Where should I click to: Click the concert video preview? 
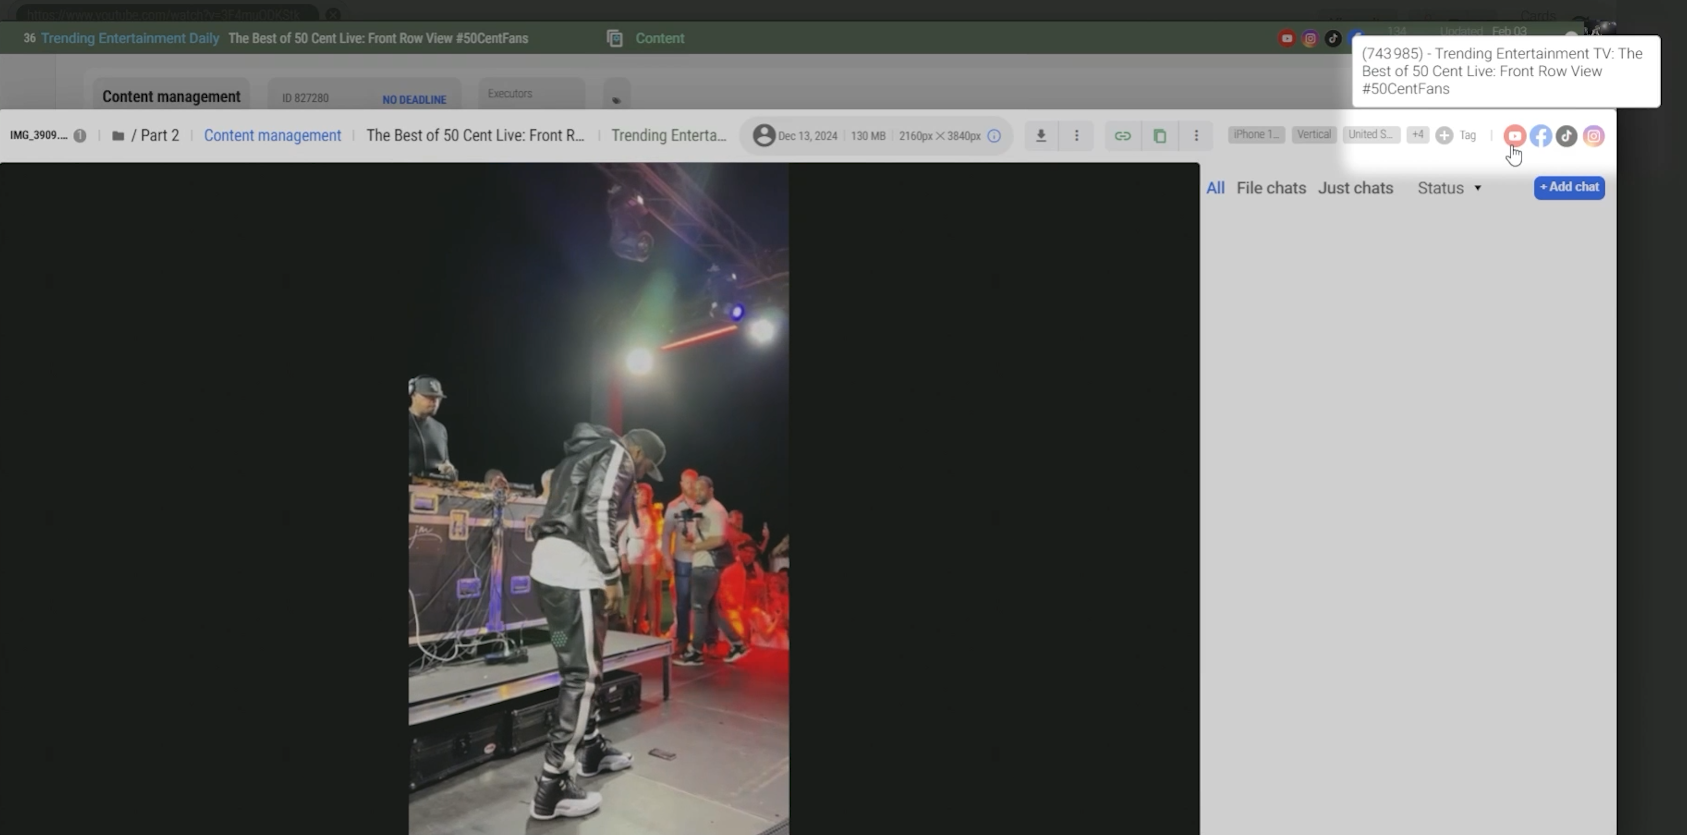(598, 500)
